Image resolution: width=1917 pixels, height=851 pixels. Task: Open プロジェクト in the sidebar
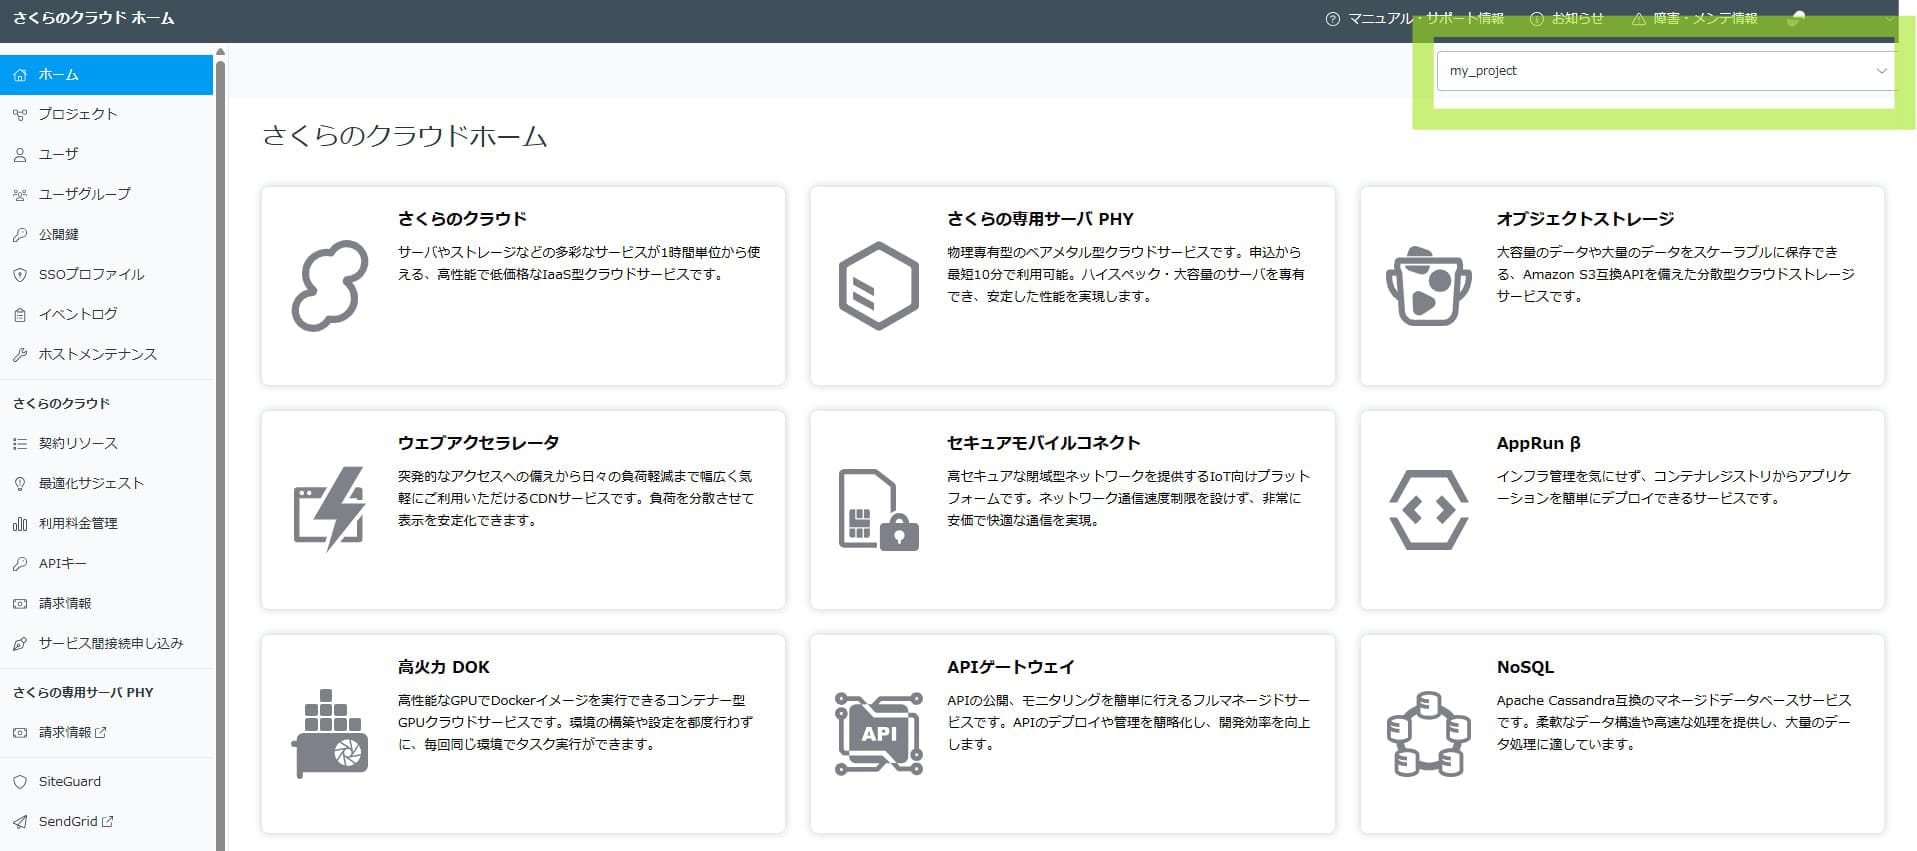click(x=106, y=114)
